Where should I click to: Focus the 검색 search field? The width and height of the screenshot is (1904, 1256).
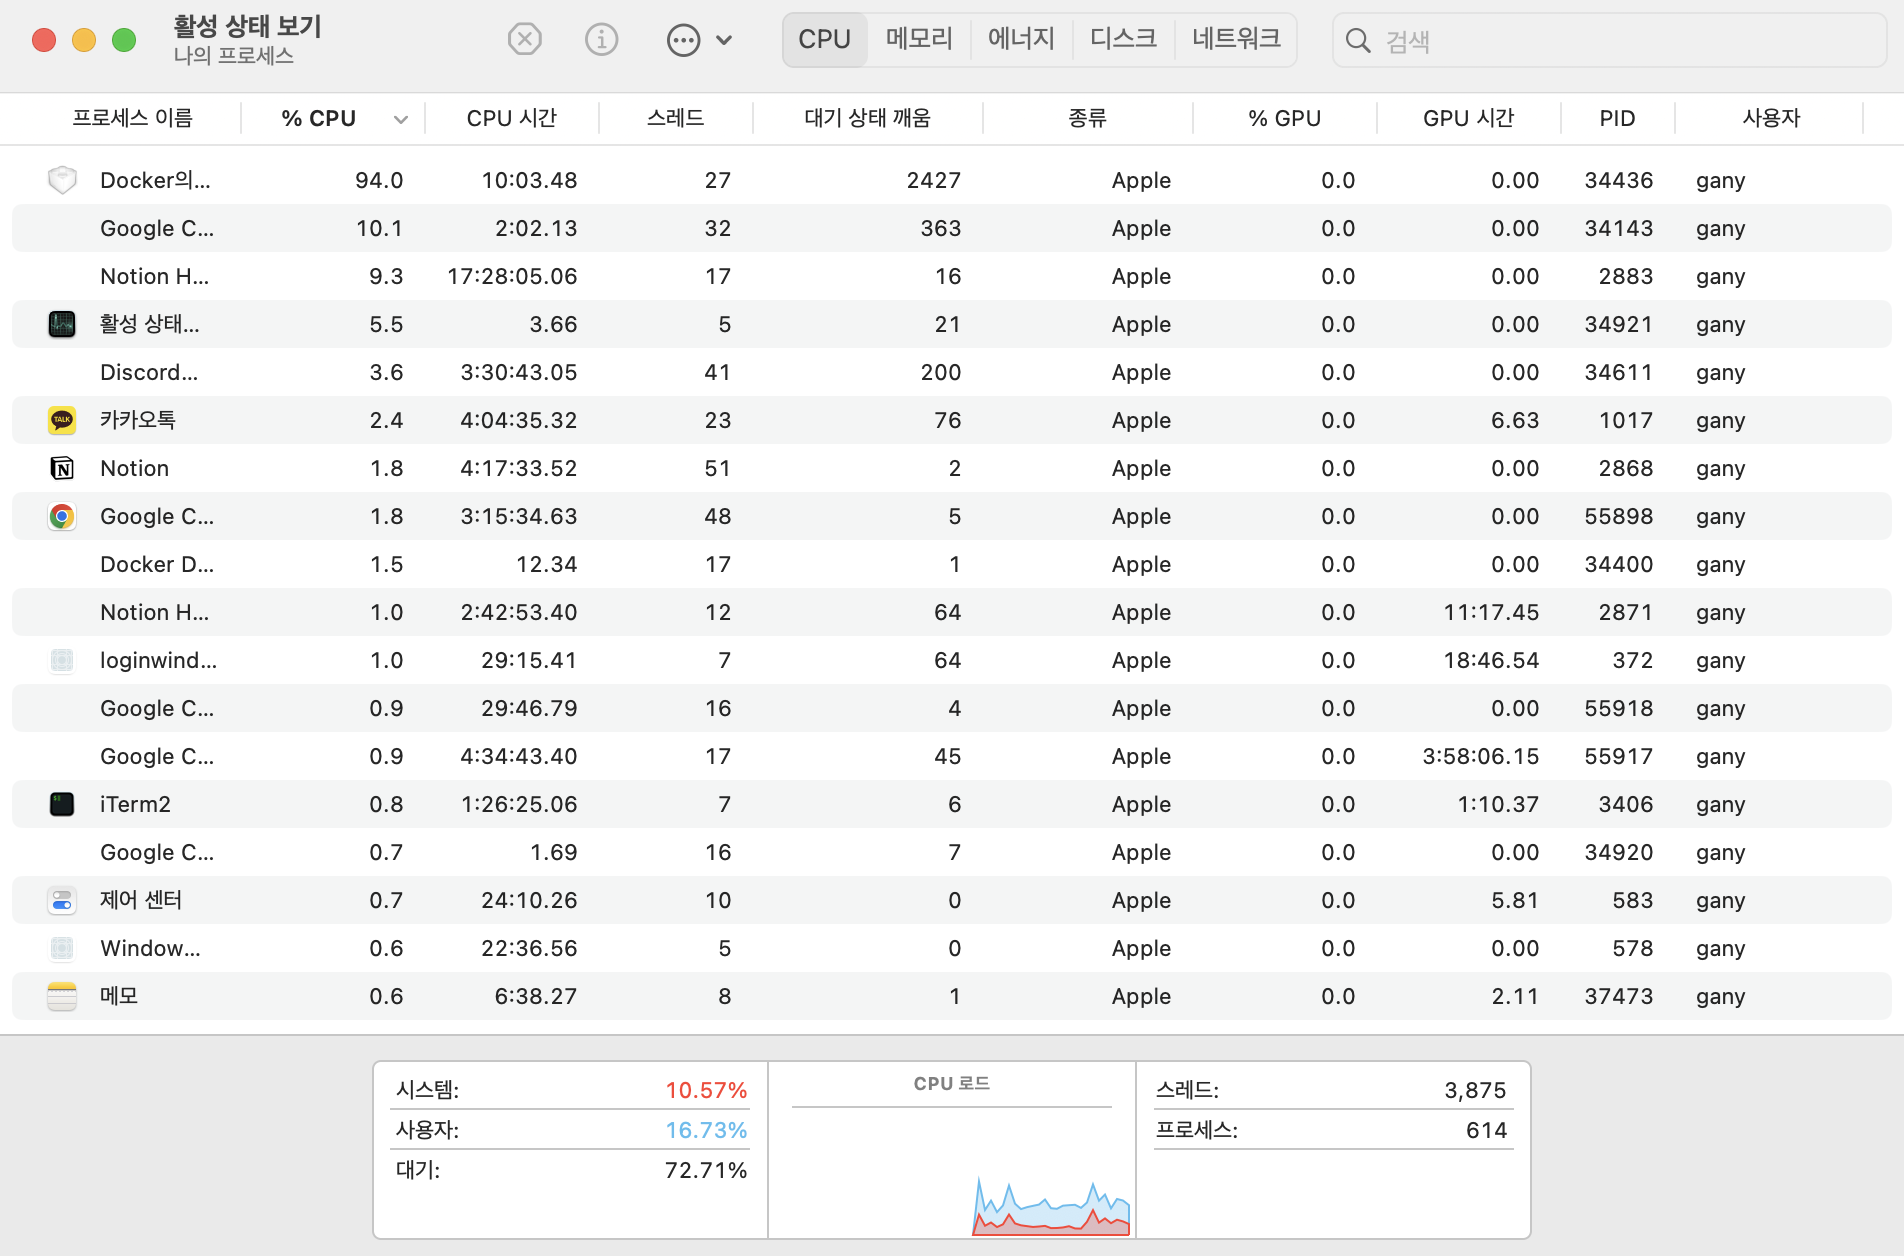point(1610,40)
